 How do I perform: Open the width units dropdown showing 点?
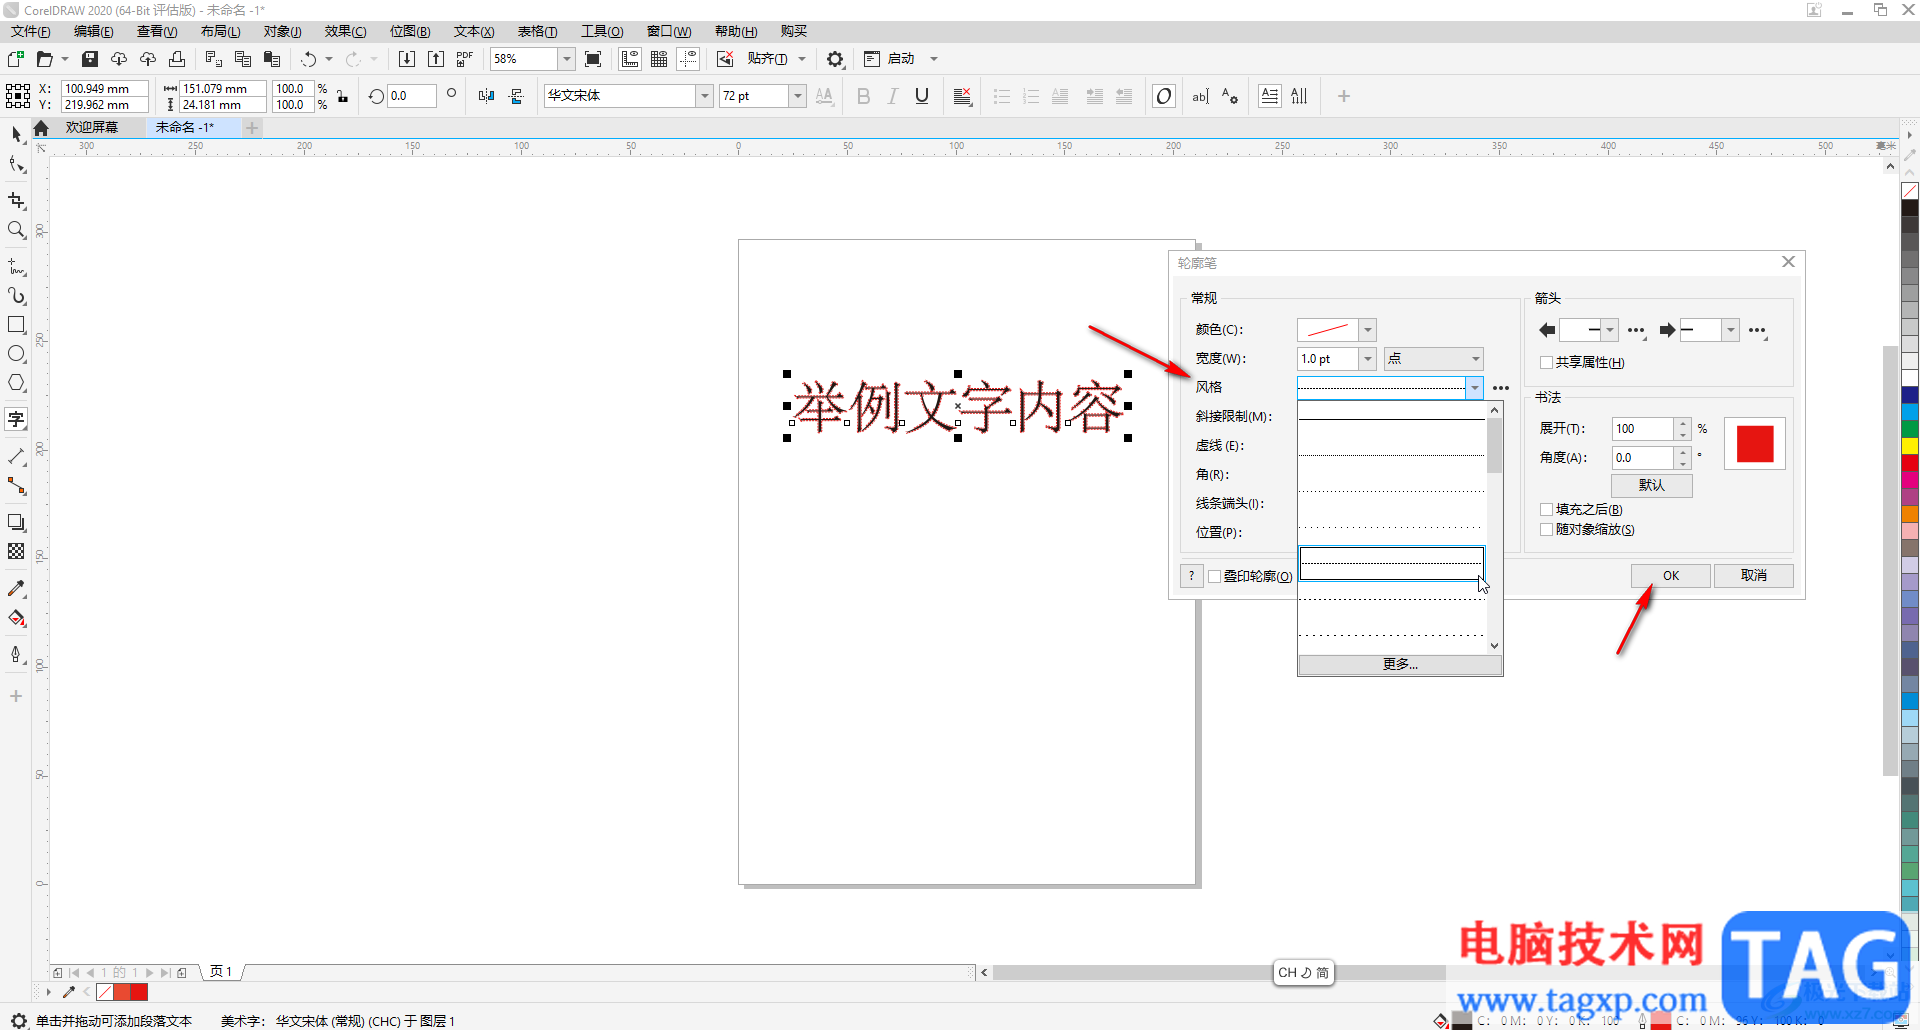pos(1434,359)
